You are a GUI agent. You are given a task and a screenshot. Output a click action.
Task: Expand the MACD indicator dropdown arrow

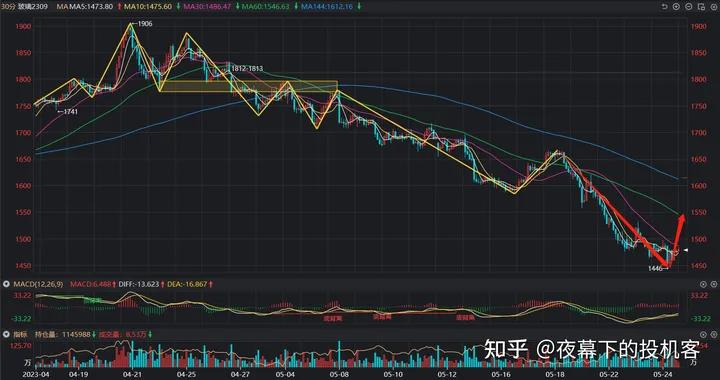[6, 285]
